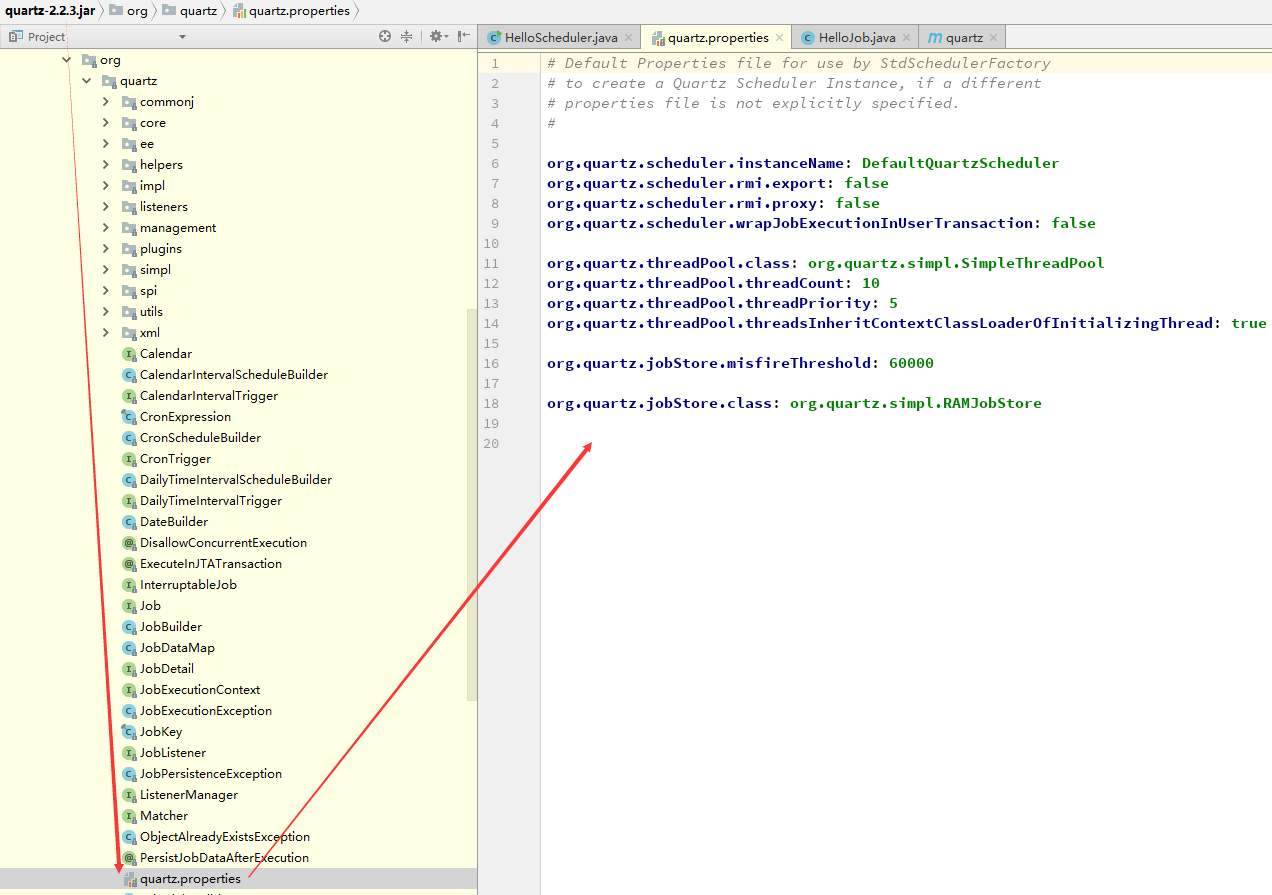Close the quartz.properties tab
The height and width of the screenshot is (895, 1272).
coord(780,38)
